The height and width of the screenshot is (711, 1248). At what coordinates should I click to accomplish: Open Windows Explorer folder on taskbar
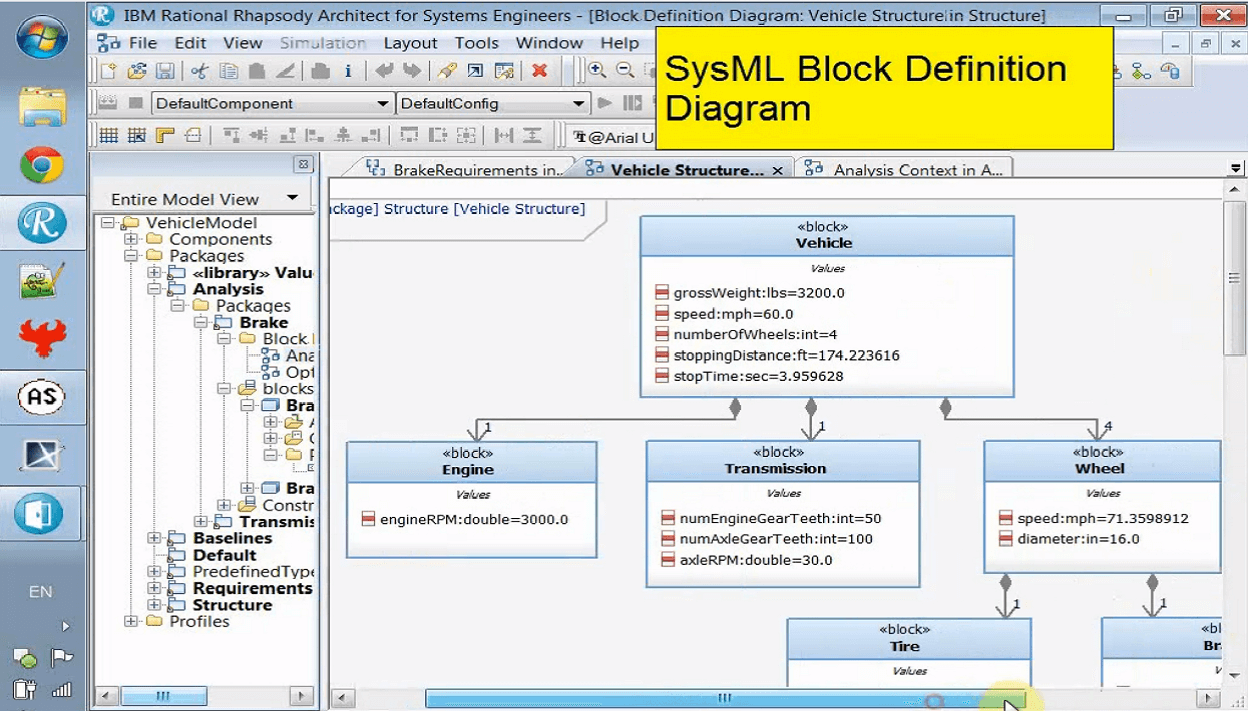(41, 107)
